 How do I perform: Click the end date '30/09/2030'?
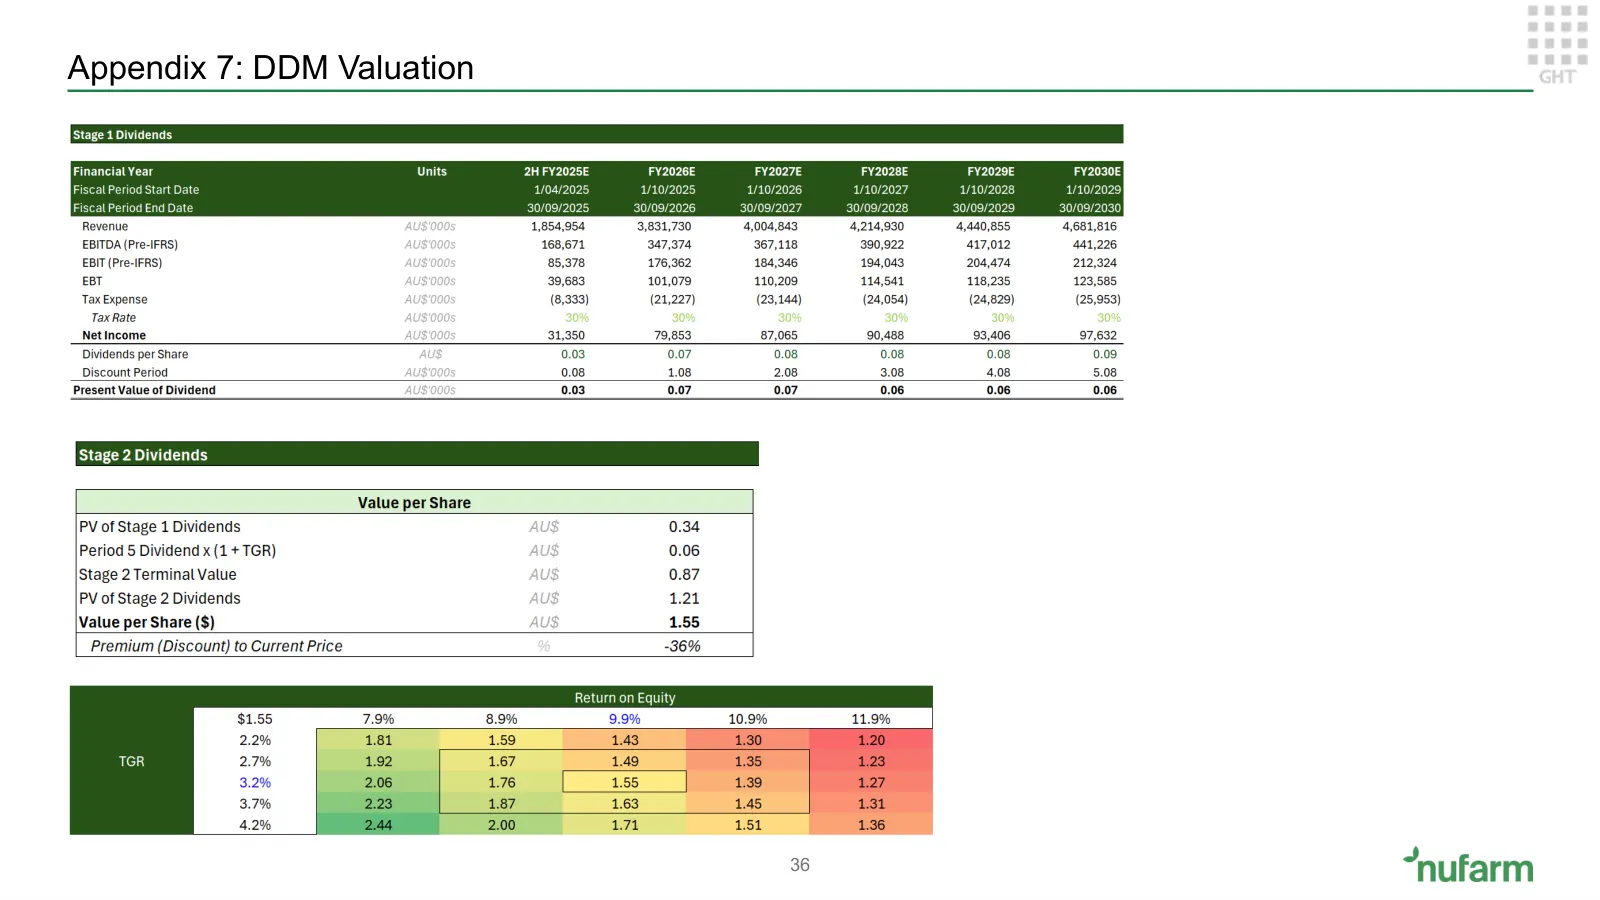1090,208
